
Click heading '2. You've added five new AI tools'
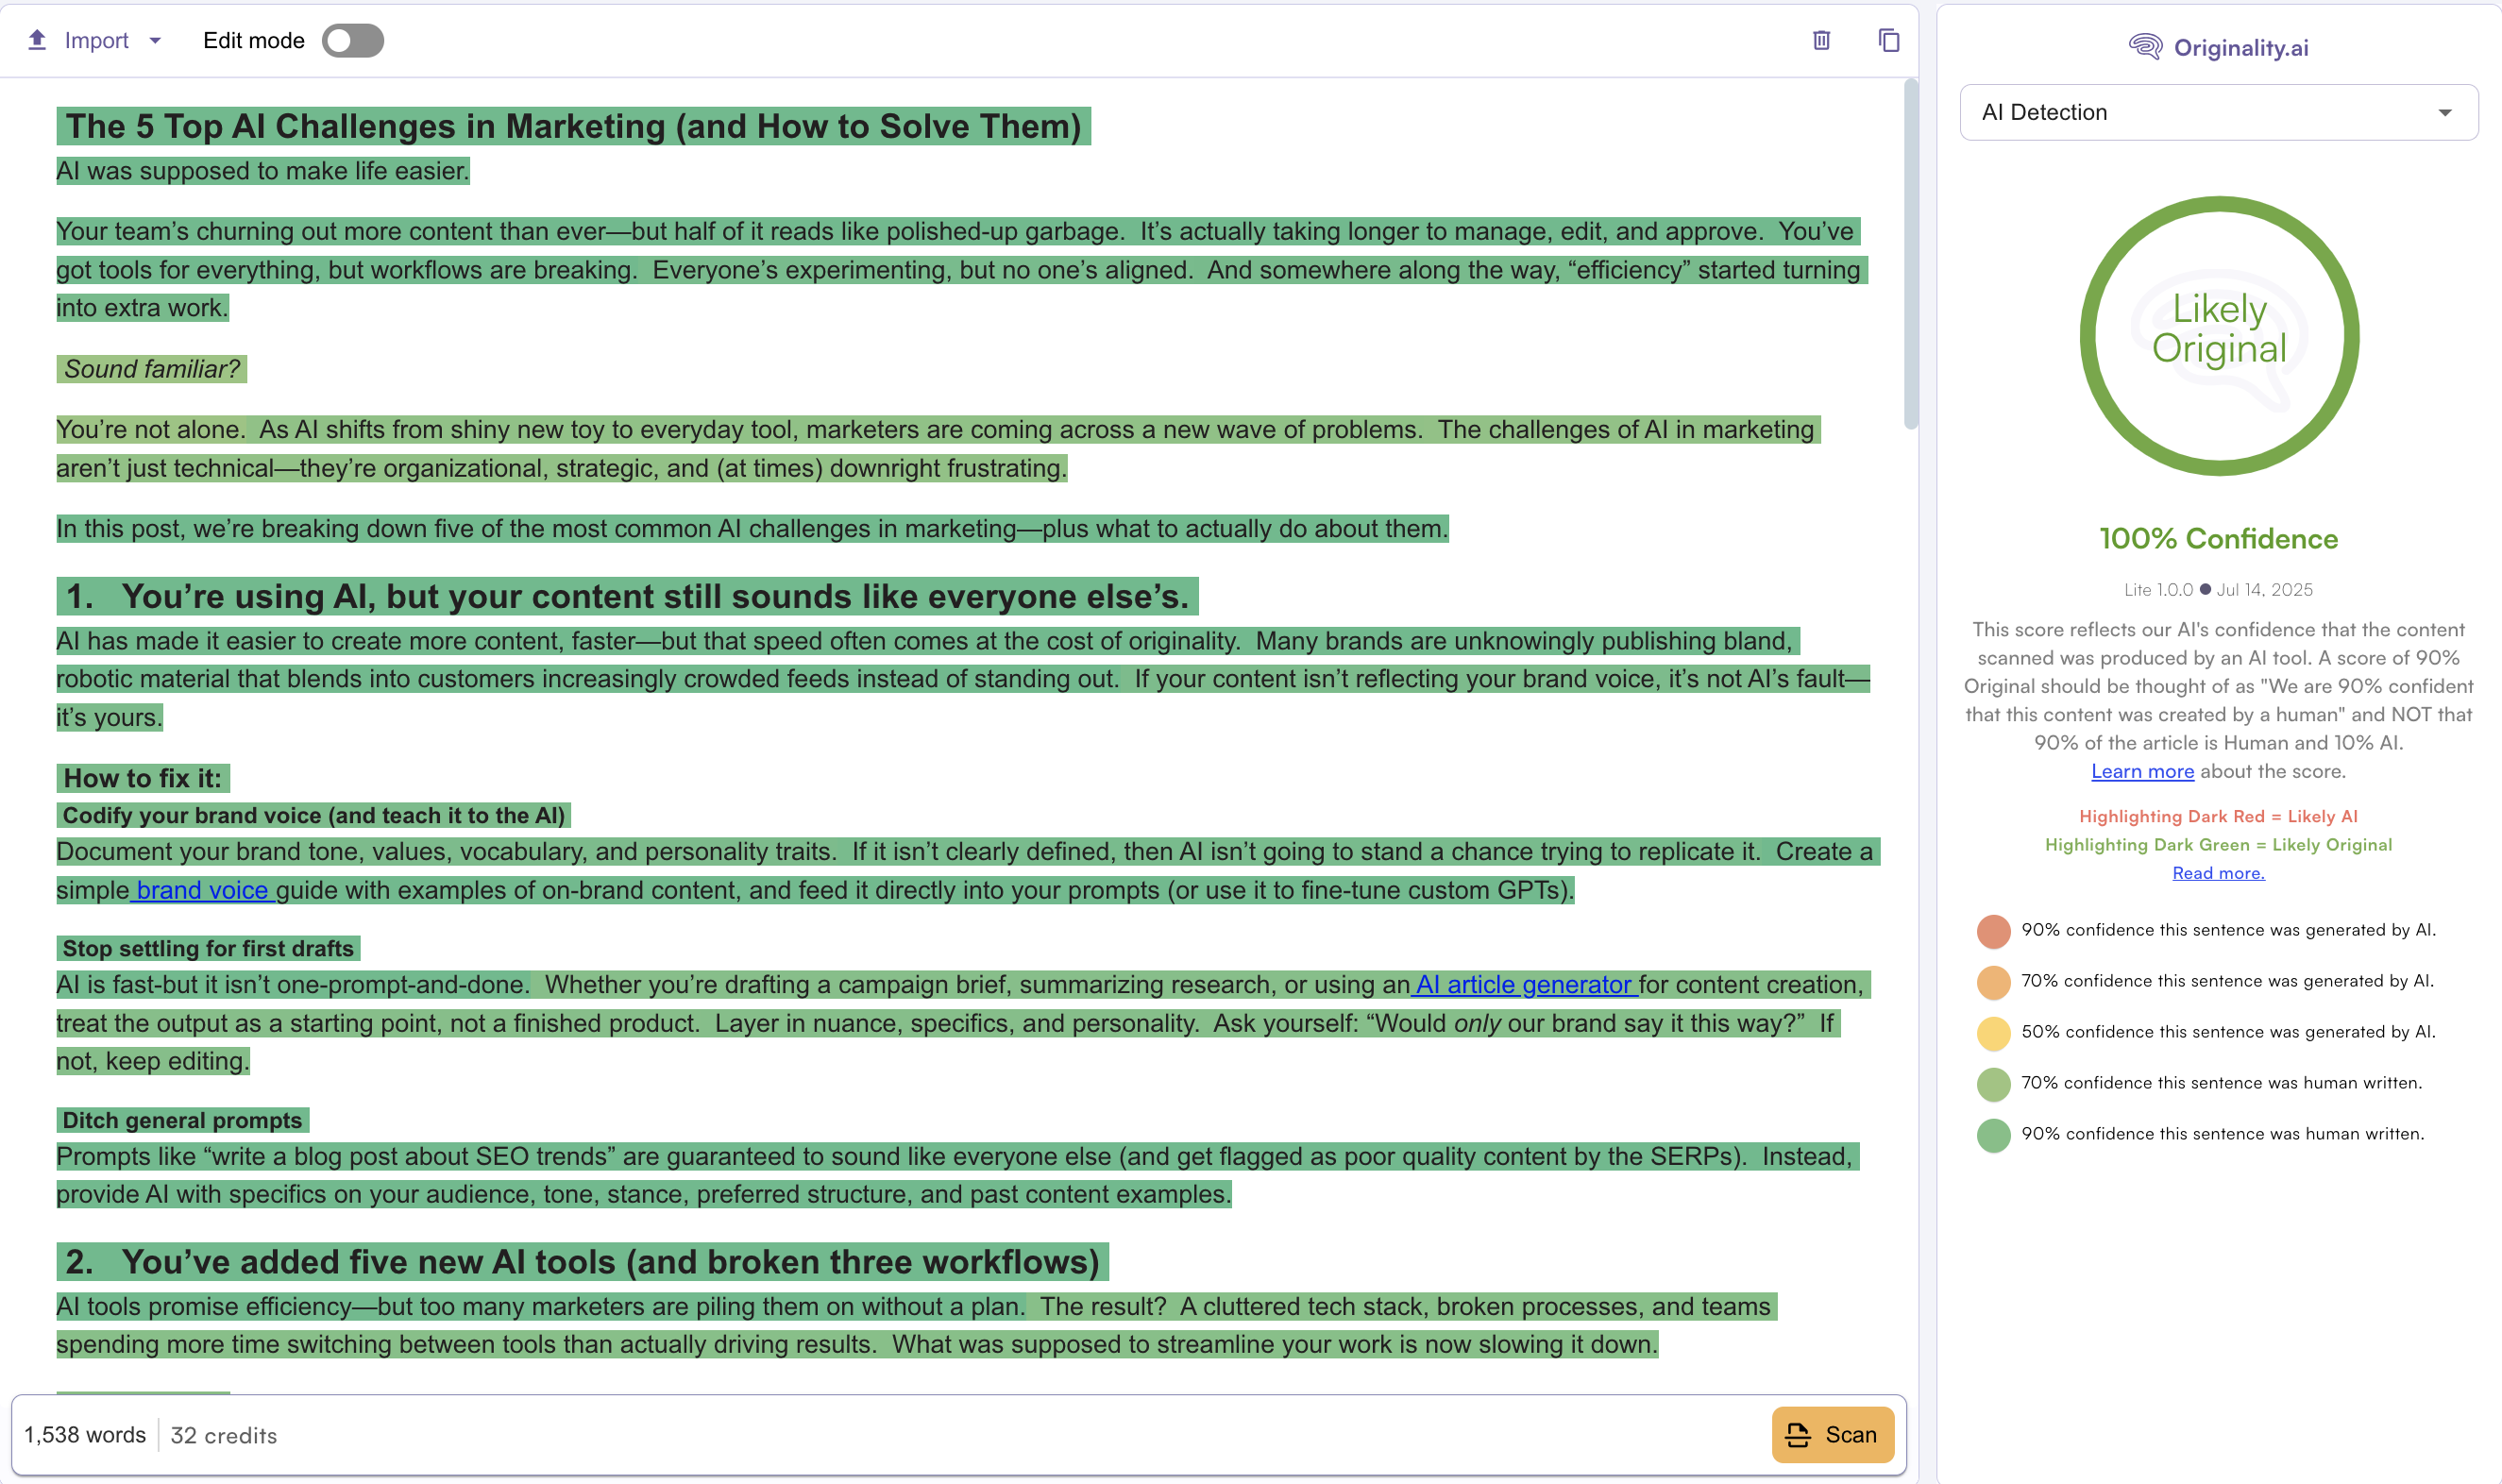[x=582, y=1262]
